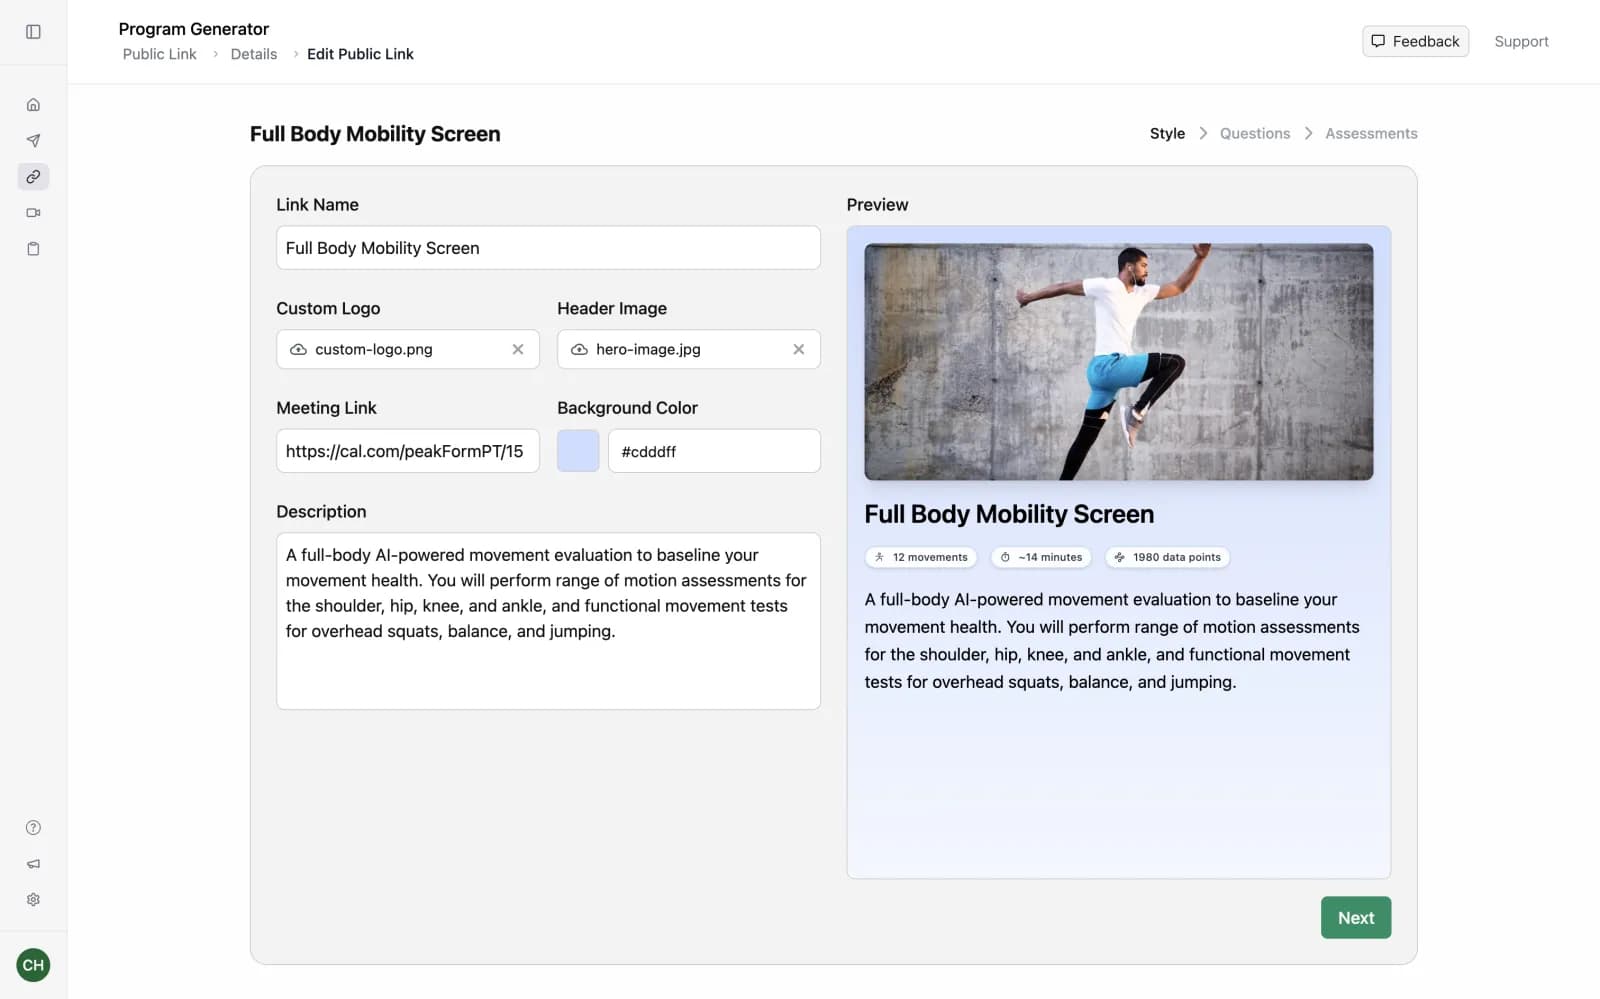
Task: Collapse the sidebar with the panel toggle
Action: click(x=33, y=31)
